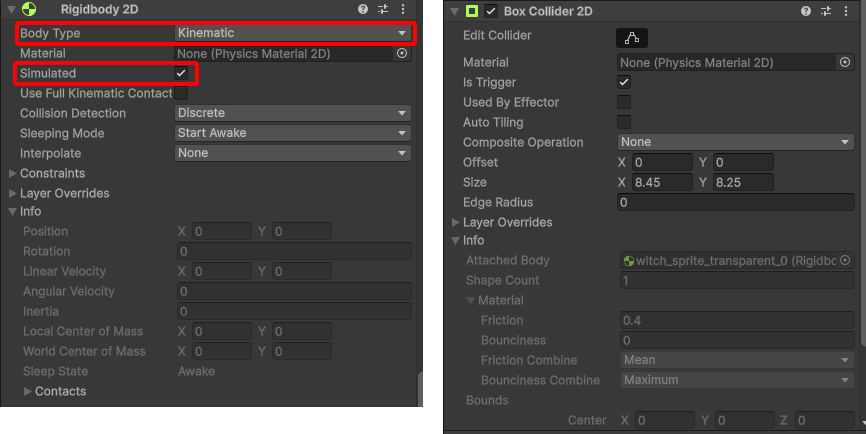Open Box Collider 2D three-dot menu
Image resolution: width=866 pixels, height=434 pixels.
(846, 11)
